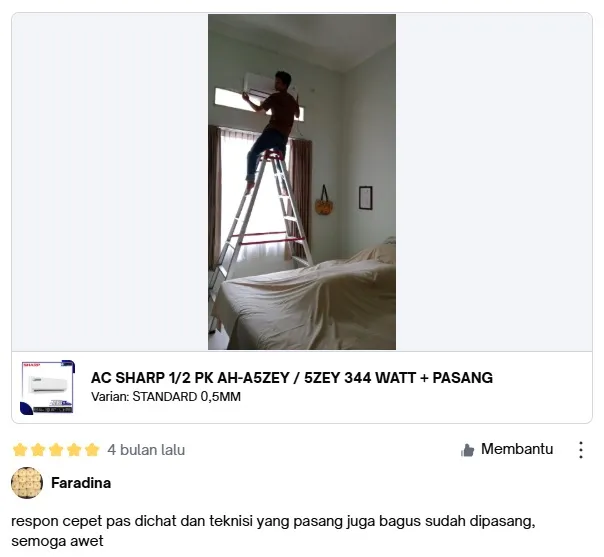The width and height of the screenshot is (604, 557).
Task: Open Faradina's profile avatar
Action: point(27,483)
